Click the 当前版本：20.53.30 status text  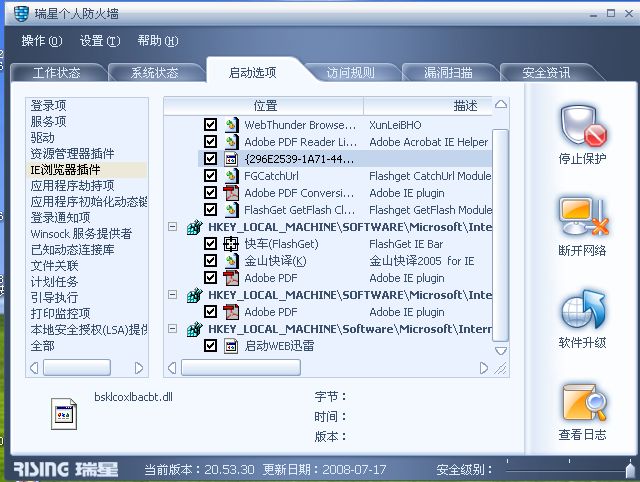click(199, 470)
